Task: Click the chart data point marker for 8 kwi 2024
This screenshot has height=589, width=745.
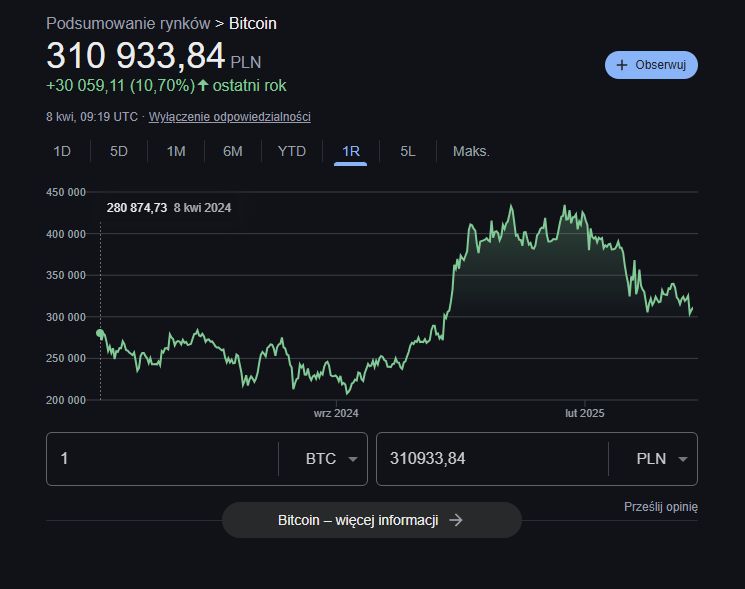Action: pos(100,333)
